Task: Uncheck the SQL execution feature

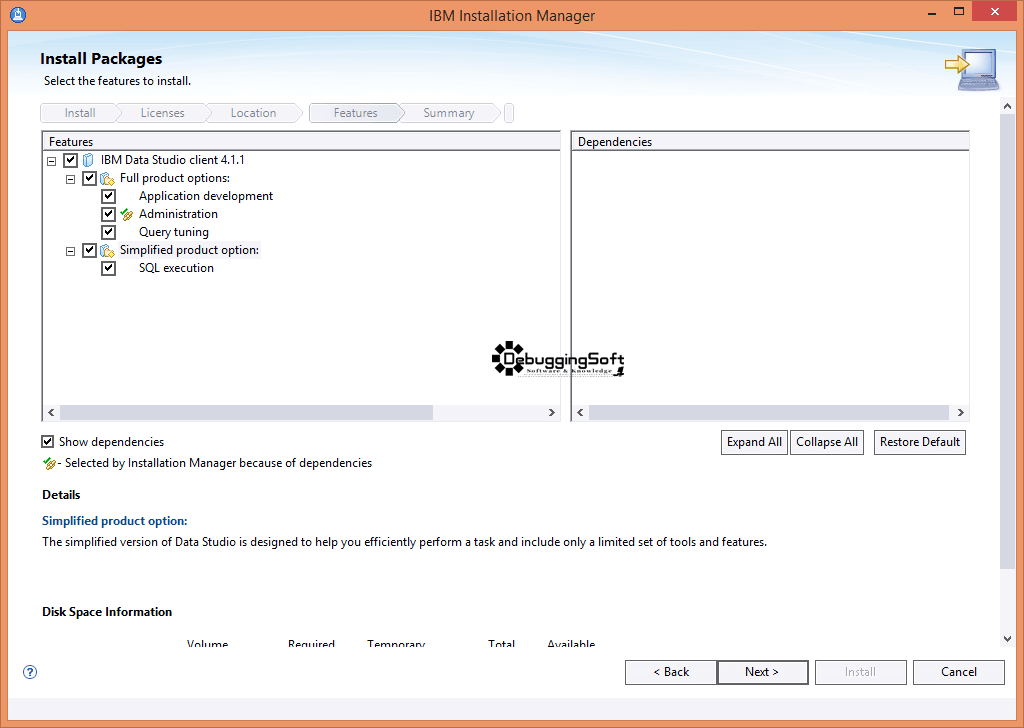Action: (108, 268)
